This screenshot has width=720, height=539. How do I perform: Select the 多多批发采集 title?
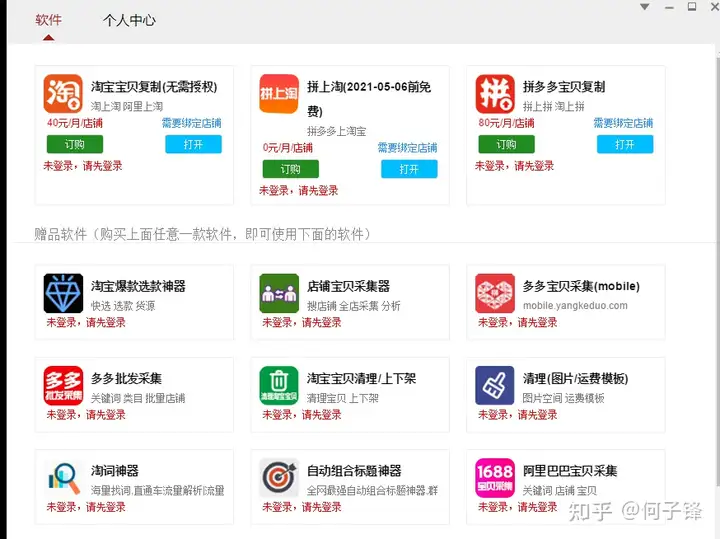click(x=126, y=378)
